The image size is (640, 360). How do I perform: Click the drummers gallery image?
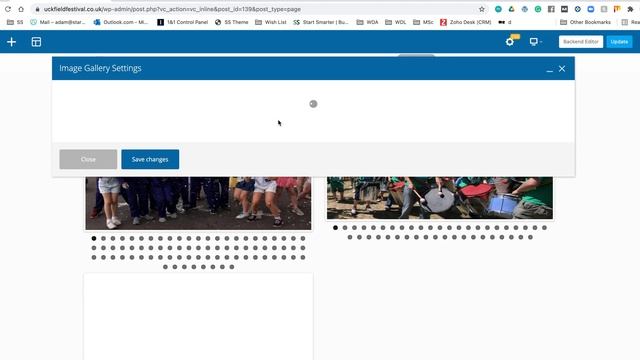440,198
